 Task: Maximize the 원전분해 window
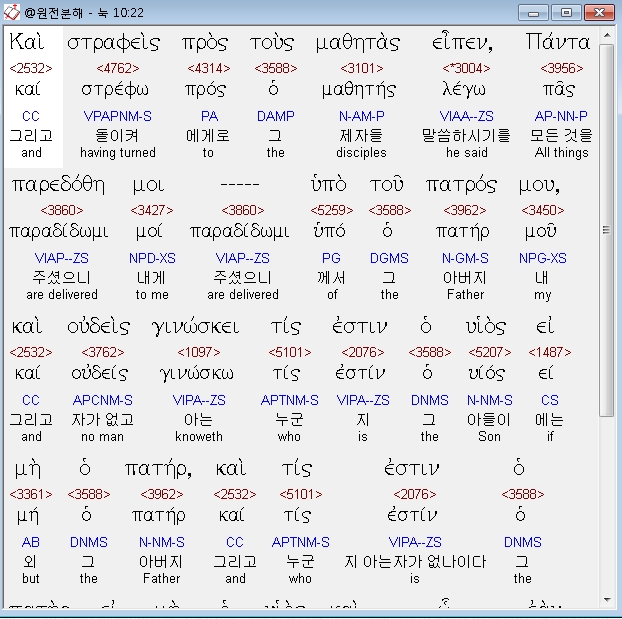[x=566, y=13]
